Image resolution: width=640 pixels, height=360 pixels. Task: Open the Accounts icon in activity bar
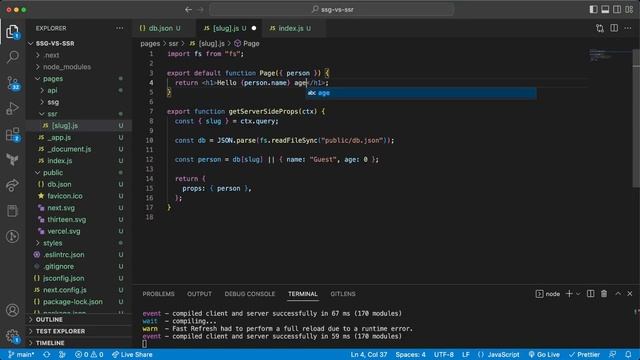pyautogui.click(x=13, y=310)
